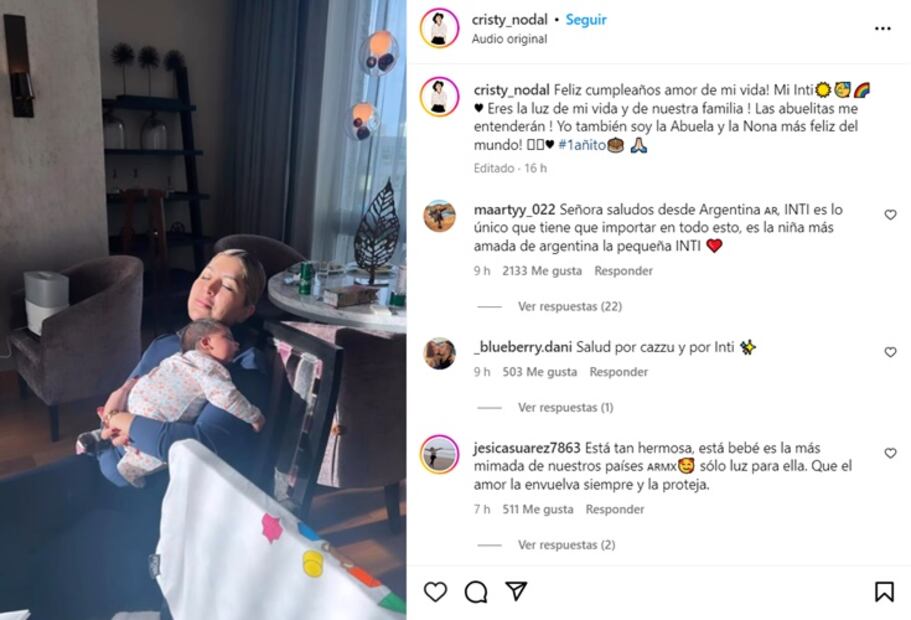Save post with bookmark icon
911x620 pixels.
click(x=884, y=592)
